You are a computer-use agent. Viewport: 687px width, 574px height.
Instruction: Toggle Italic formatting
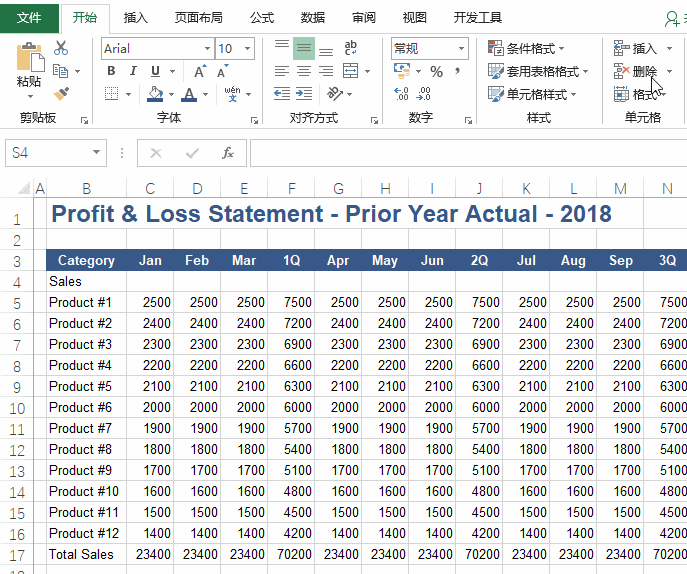133,71
